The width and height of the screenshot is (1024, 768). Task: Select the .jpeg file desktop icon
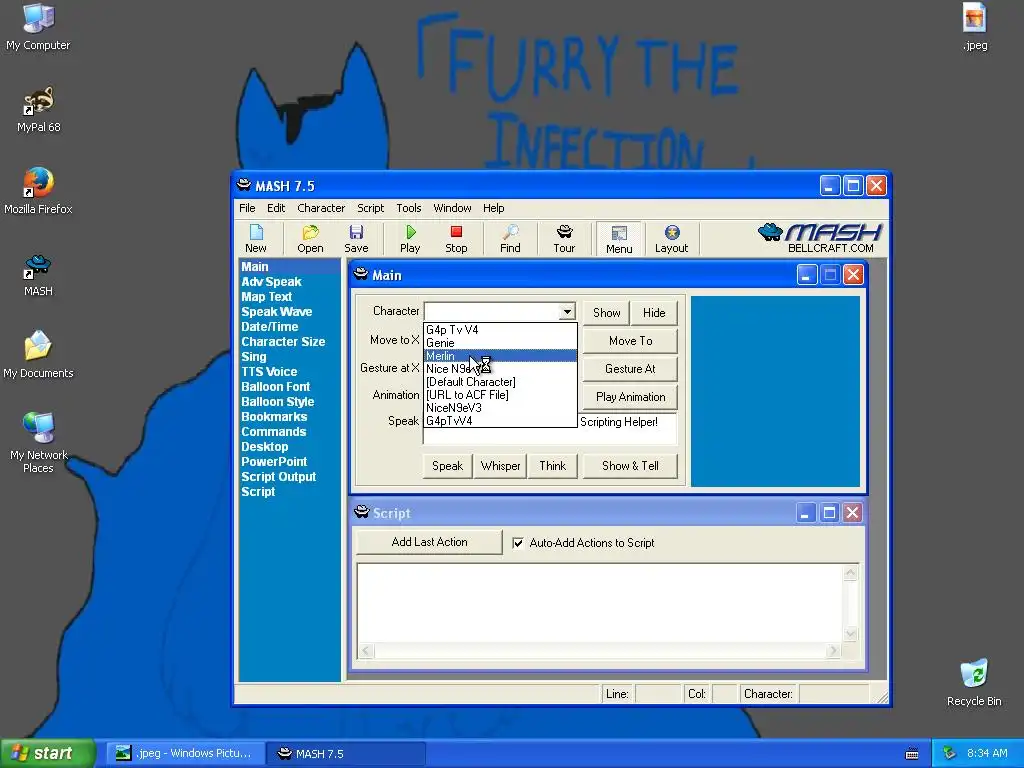(x=974, y=27)
